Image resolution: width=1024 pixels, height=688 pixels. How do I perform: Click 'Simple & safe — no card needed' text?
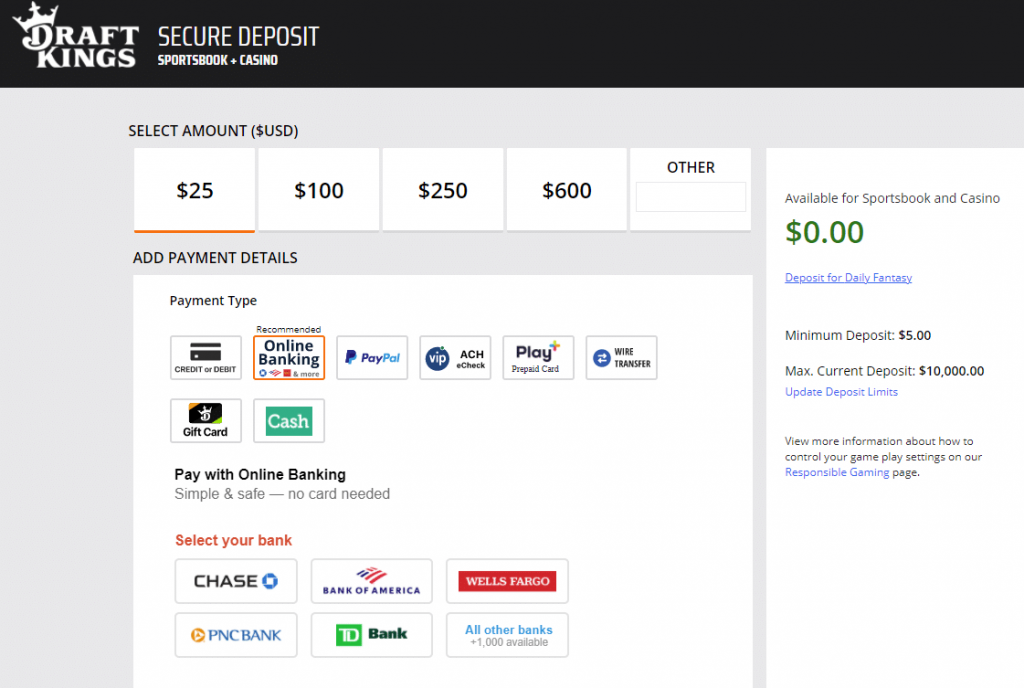(x=282, y=494)
